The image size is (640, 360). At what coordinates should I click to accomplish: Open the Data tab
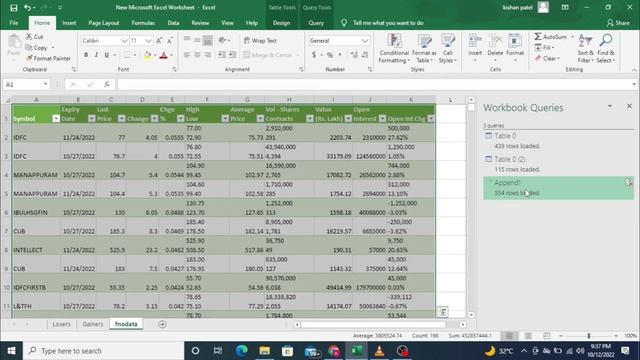click(x=173, y=23)
